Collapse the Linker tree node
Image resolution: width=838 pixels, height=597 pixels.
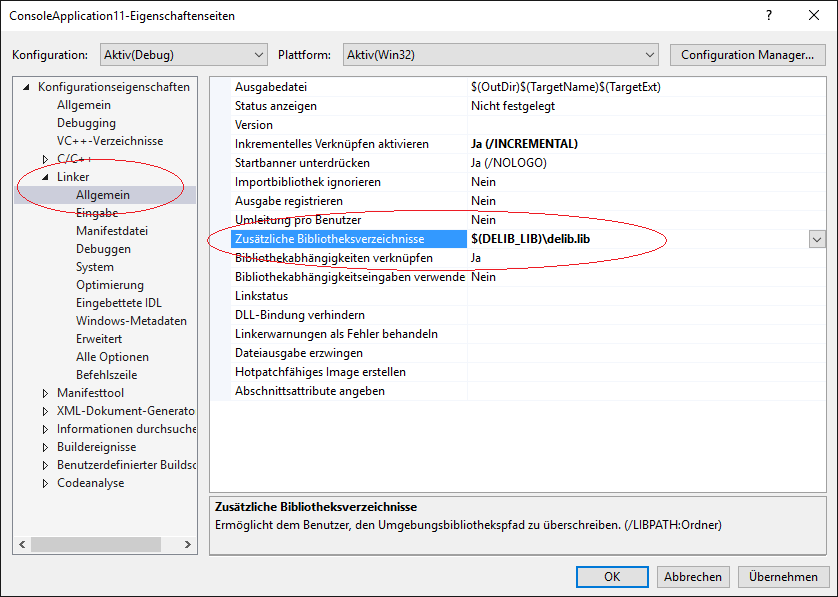(x=45, y=177)
